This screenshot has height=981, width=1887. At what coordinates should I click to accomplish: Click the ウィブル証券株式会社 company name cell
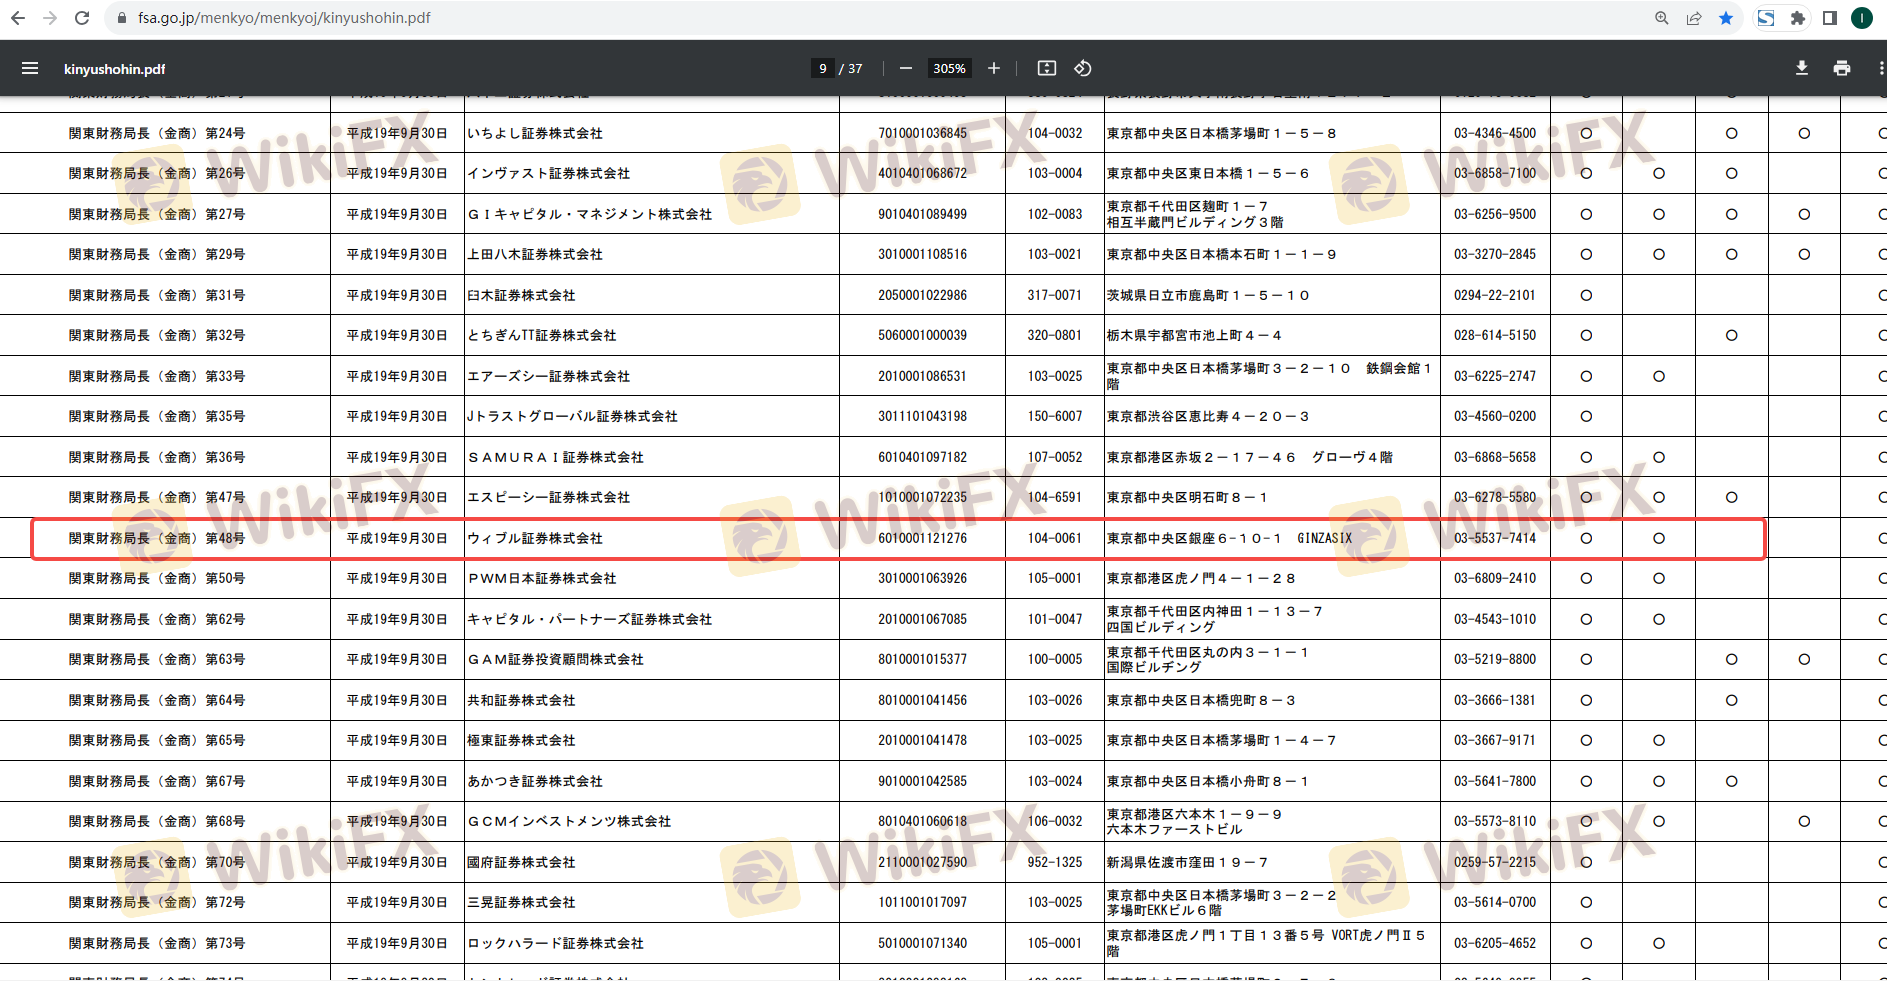(535, 538)
